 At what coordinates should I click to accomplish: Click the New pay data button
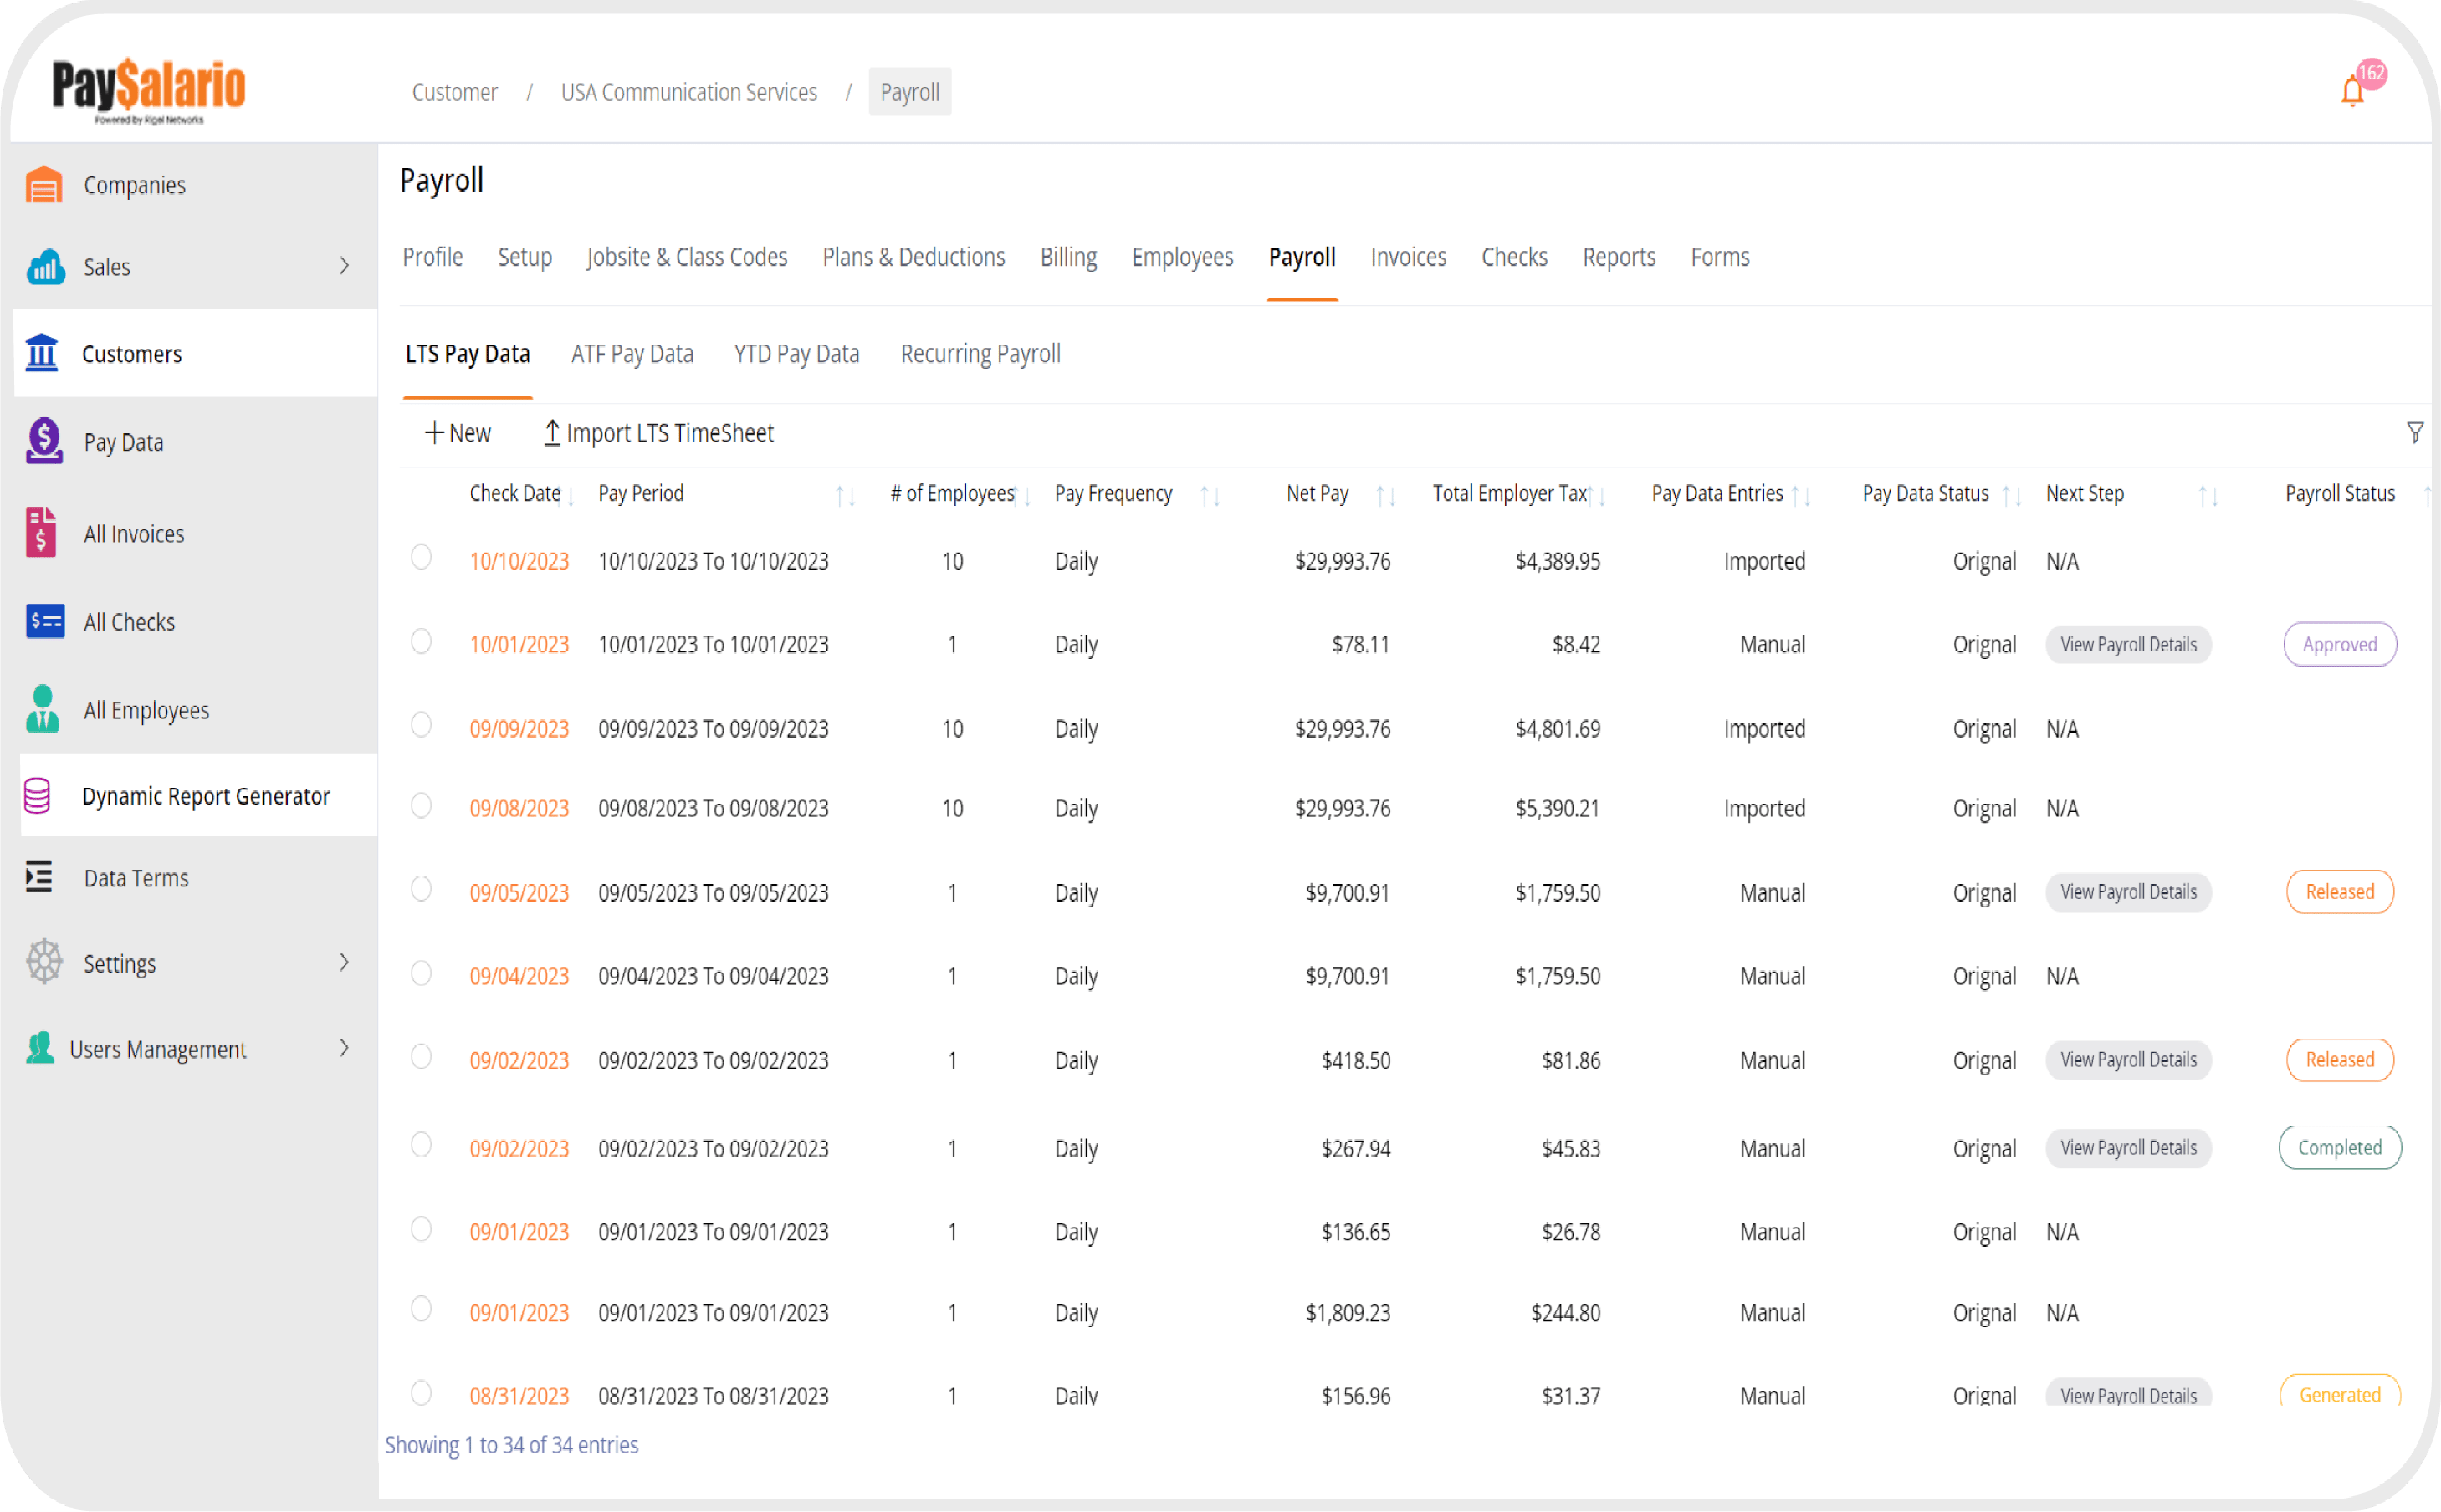point(458,433)
